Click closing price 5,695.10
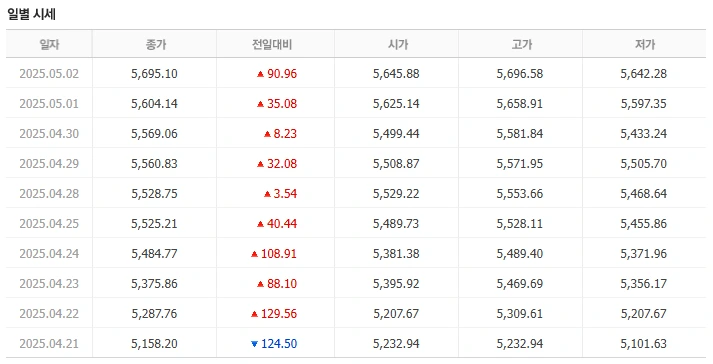Viewport: 713px width, 364px height. click(155, 74)
